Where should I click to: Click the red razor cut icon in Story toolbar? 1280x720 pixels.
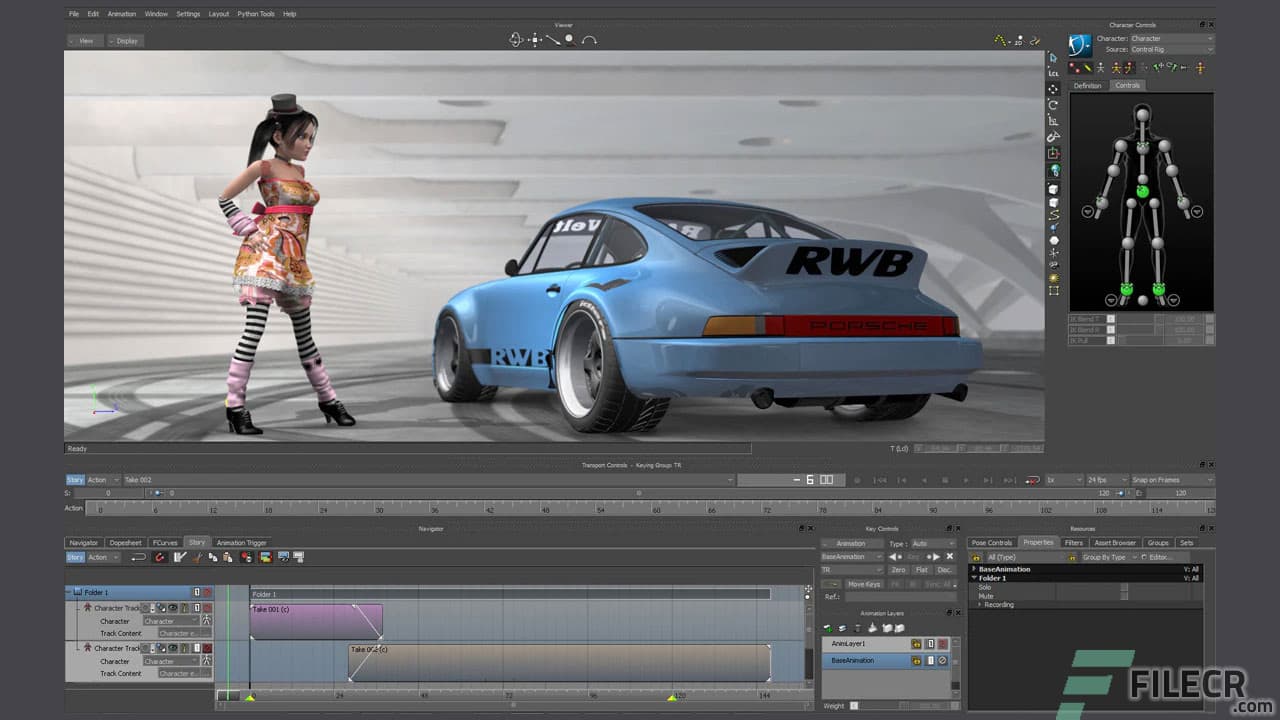[x=160, y=558]
